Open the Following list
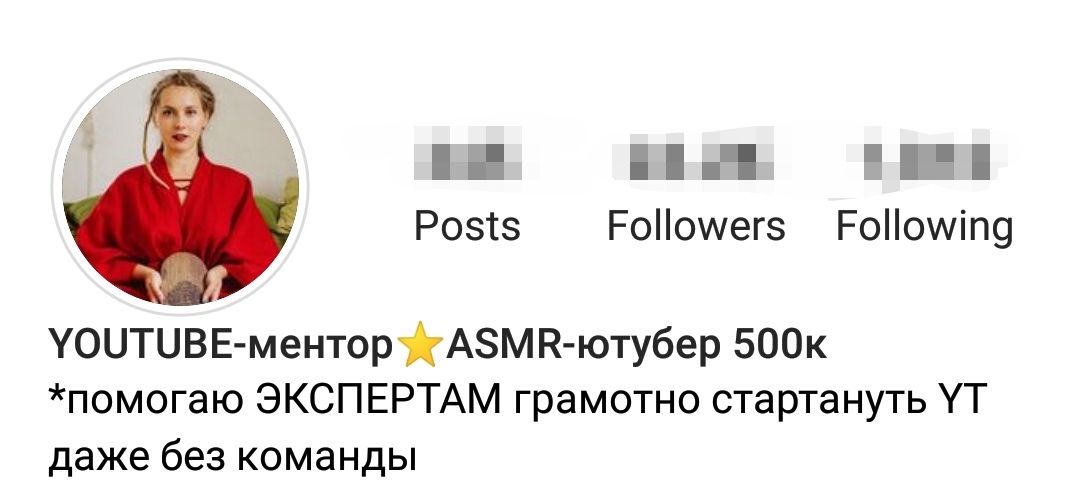 click(x=924, y=228)
